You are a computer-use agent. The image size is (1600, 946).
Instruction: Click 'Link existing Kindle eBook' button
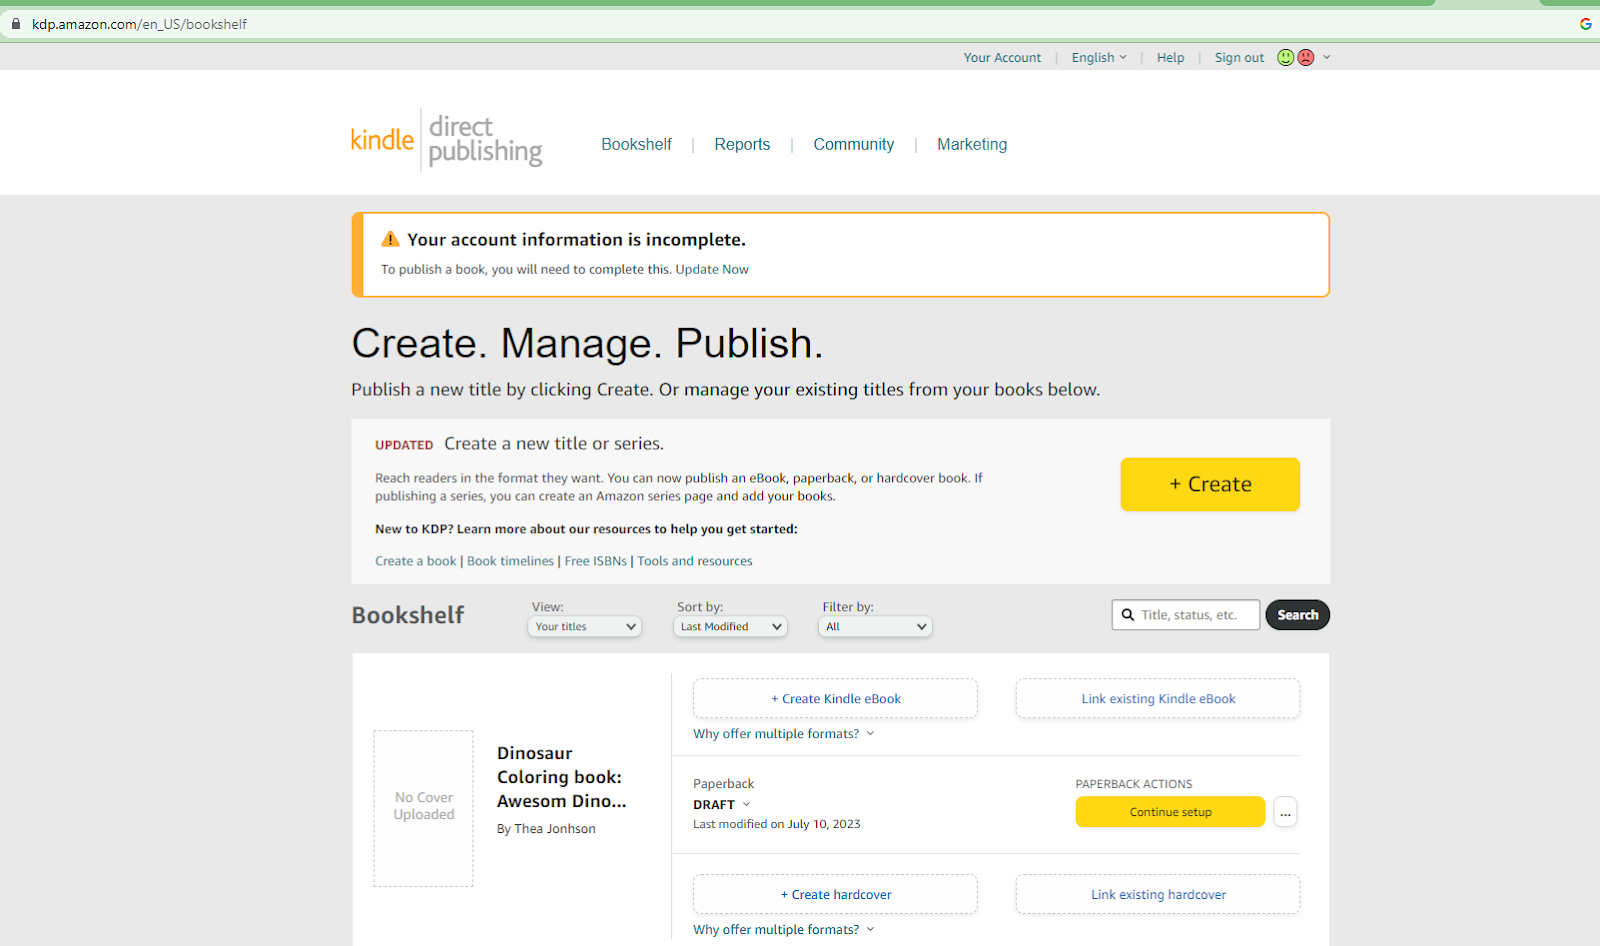point(1158,699)
